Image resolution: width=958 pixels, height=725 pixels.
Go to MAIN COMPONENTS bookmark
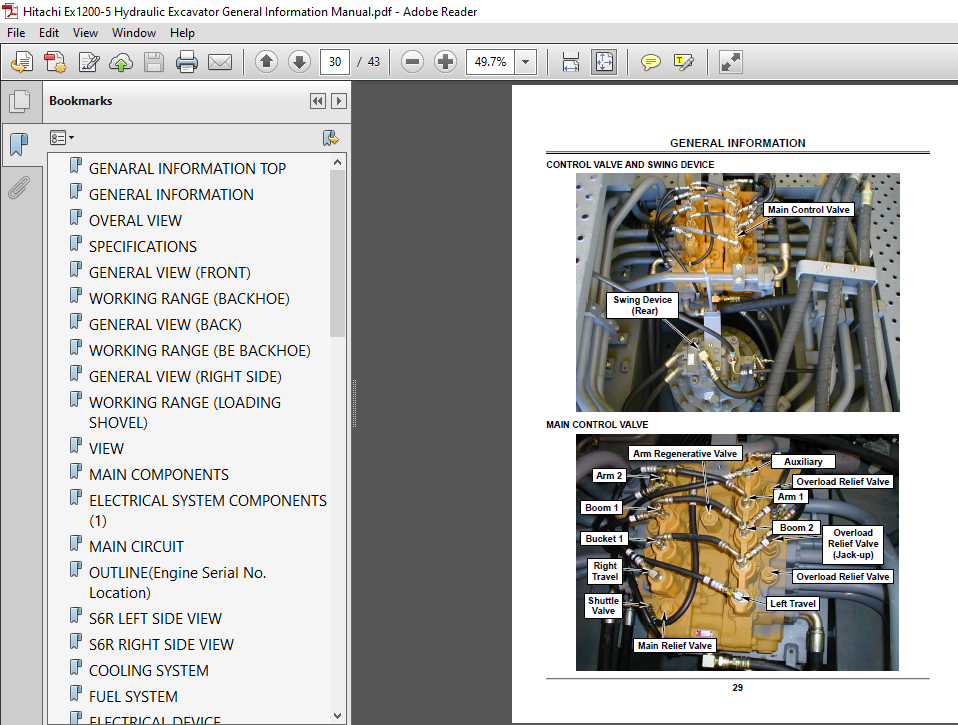point(159,475)
